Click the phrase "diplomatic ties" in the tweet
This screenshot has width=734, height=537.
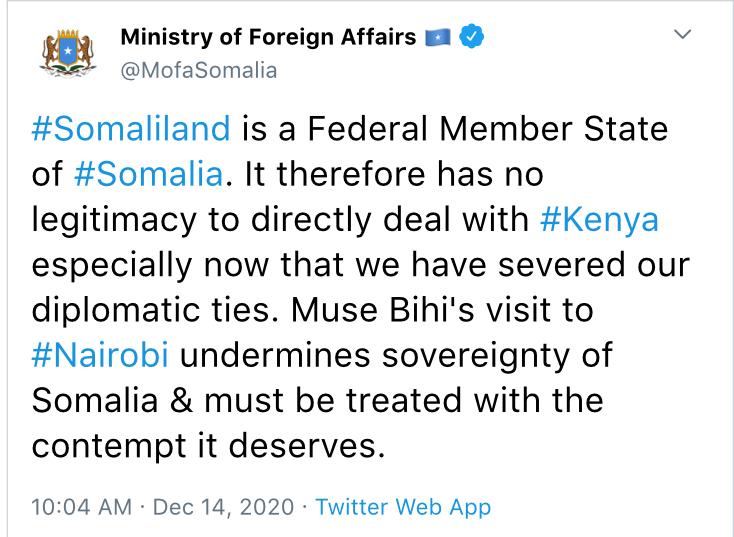click(151, 311)
